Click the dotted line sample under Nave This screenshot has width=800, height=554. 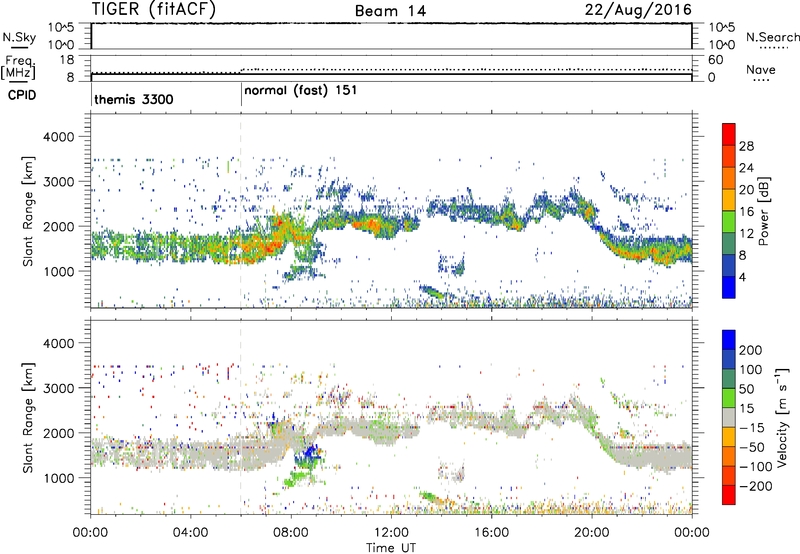point(762,80)
